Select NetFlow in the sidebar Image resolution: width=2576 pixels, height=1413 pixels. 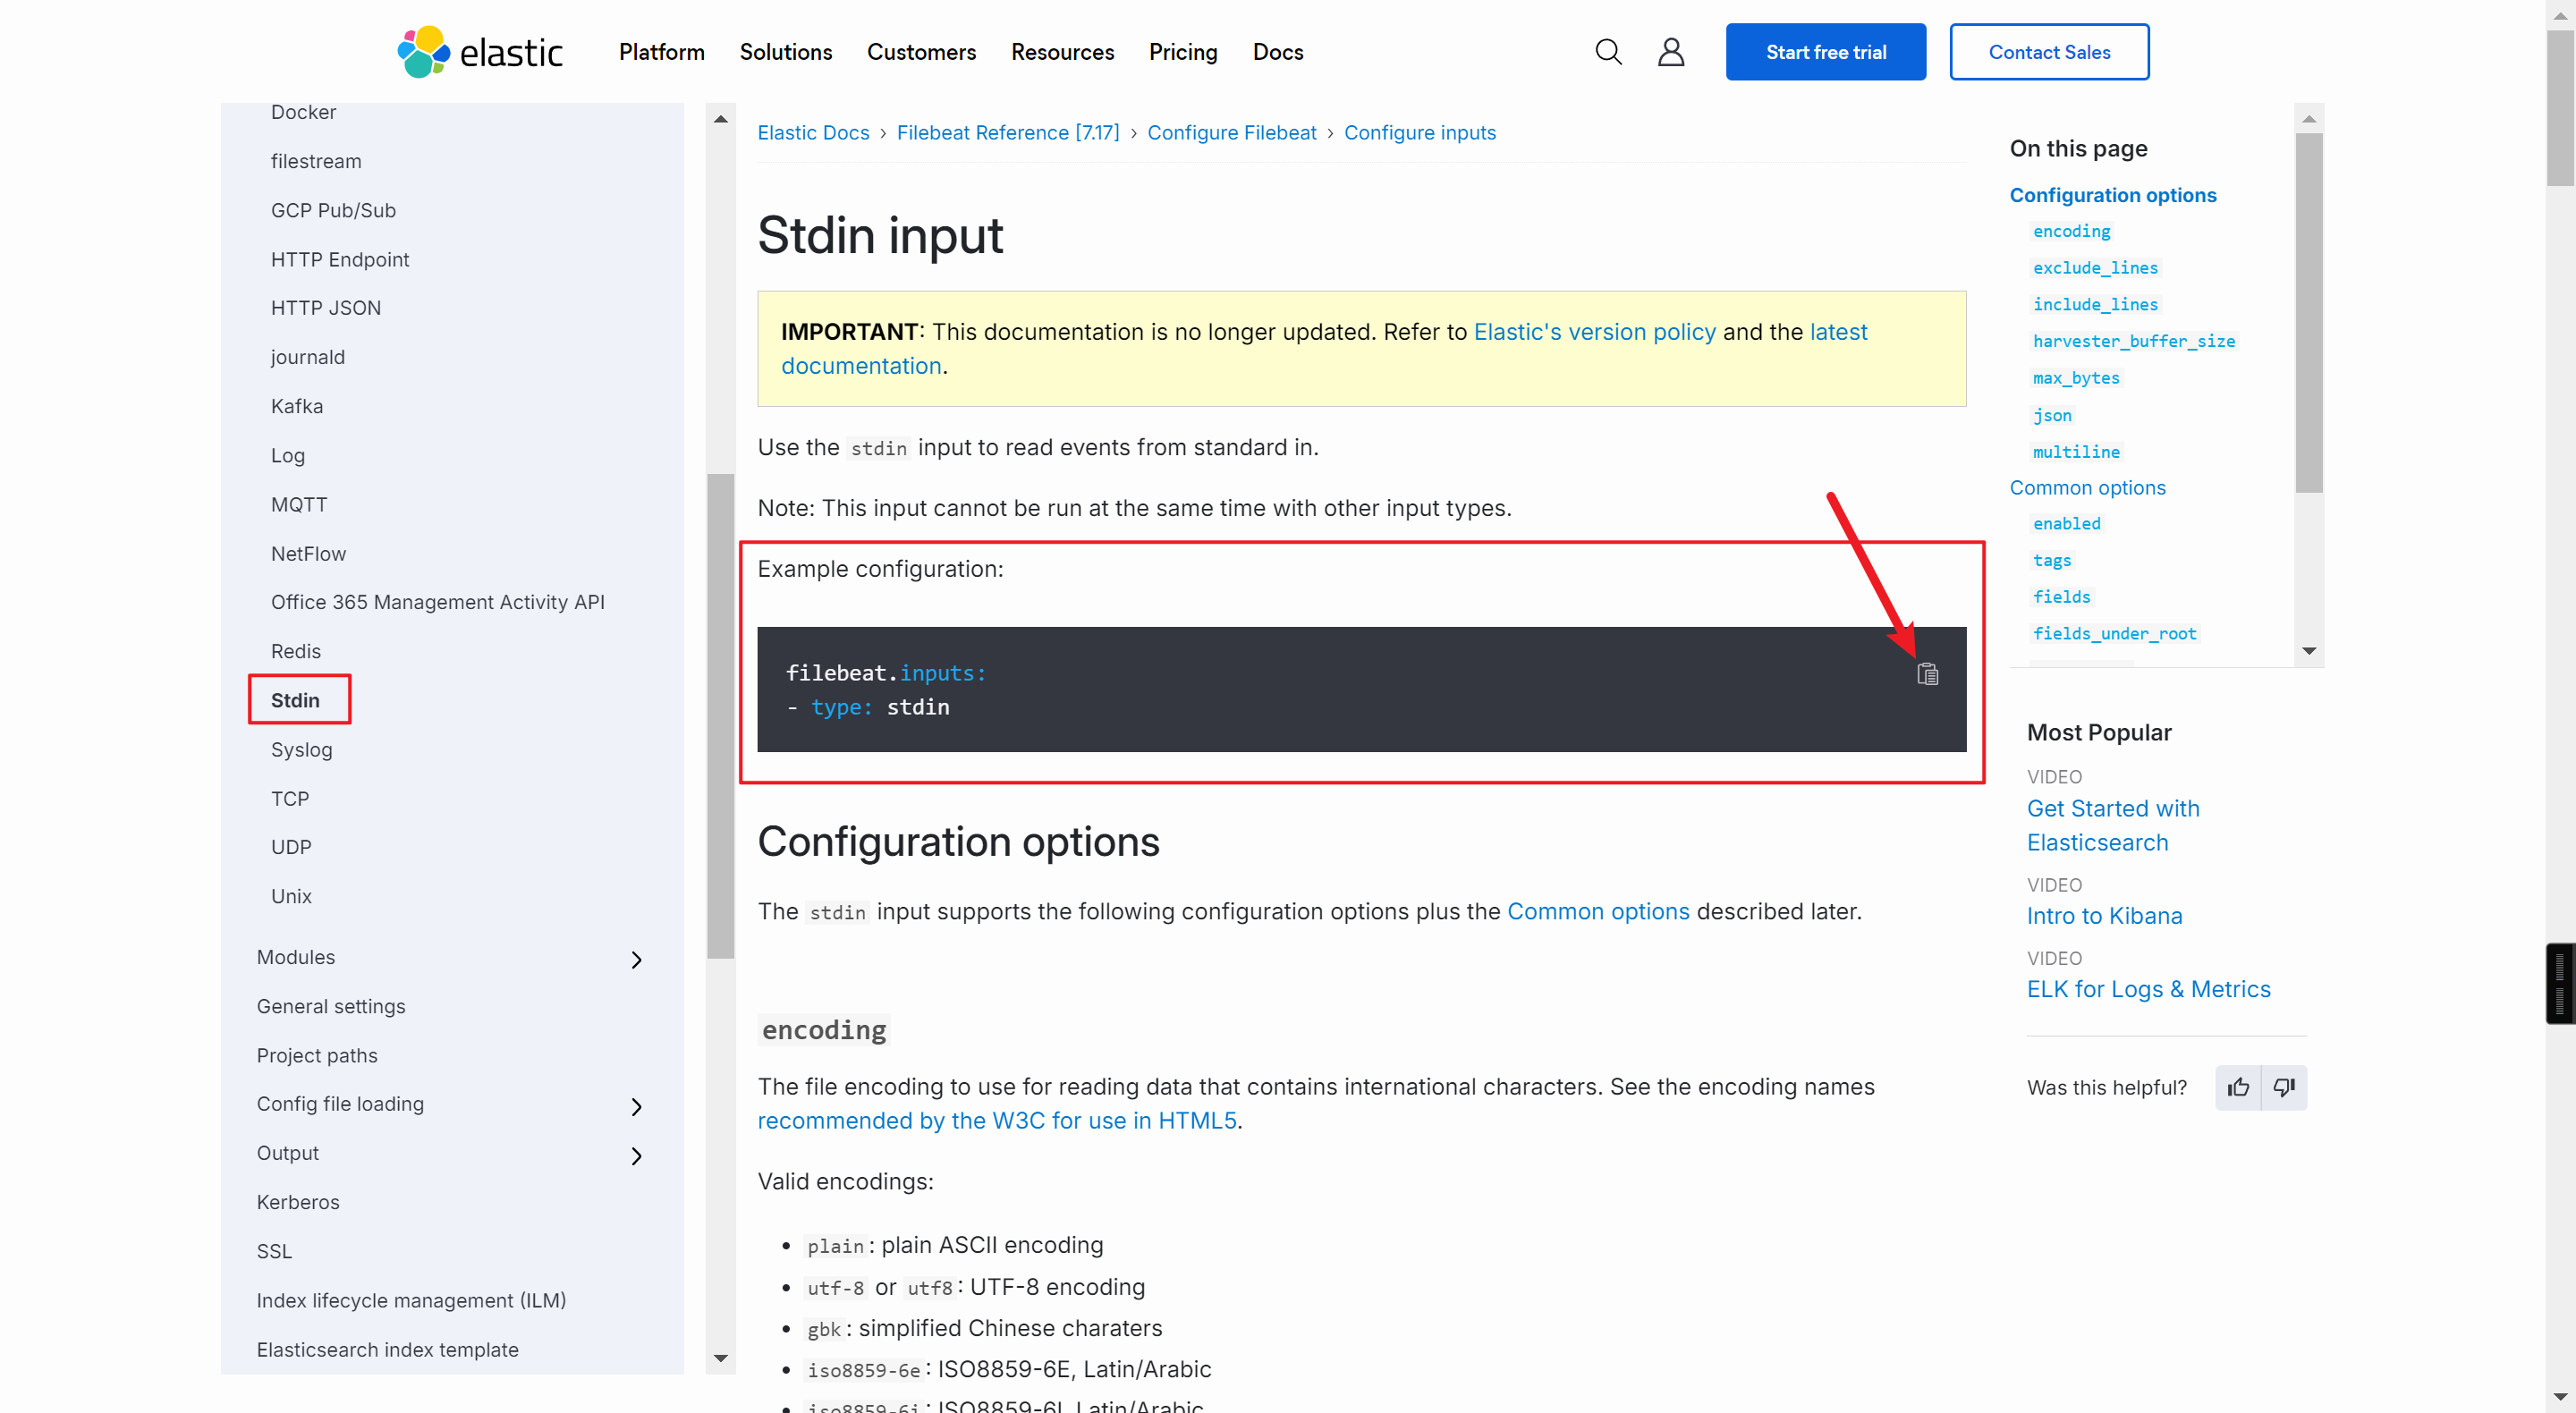(x=308, y=553)
